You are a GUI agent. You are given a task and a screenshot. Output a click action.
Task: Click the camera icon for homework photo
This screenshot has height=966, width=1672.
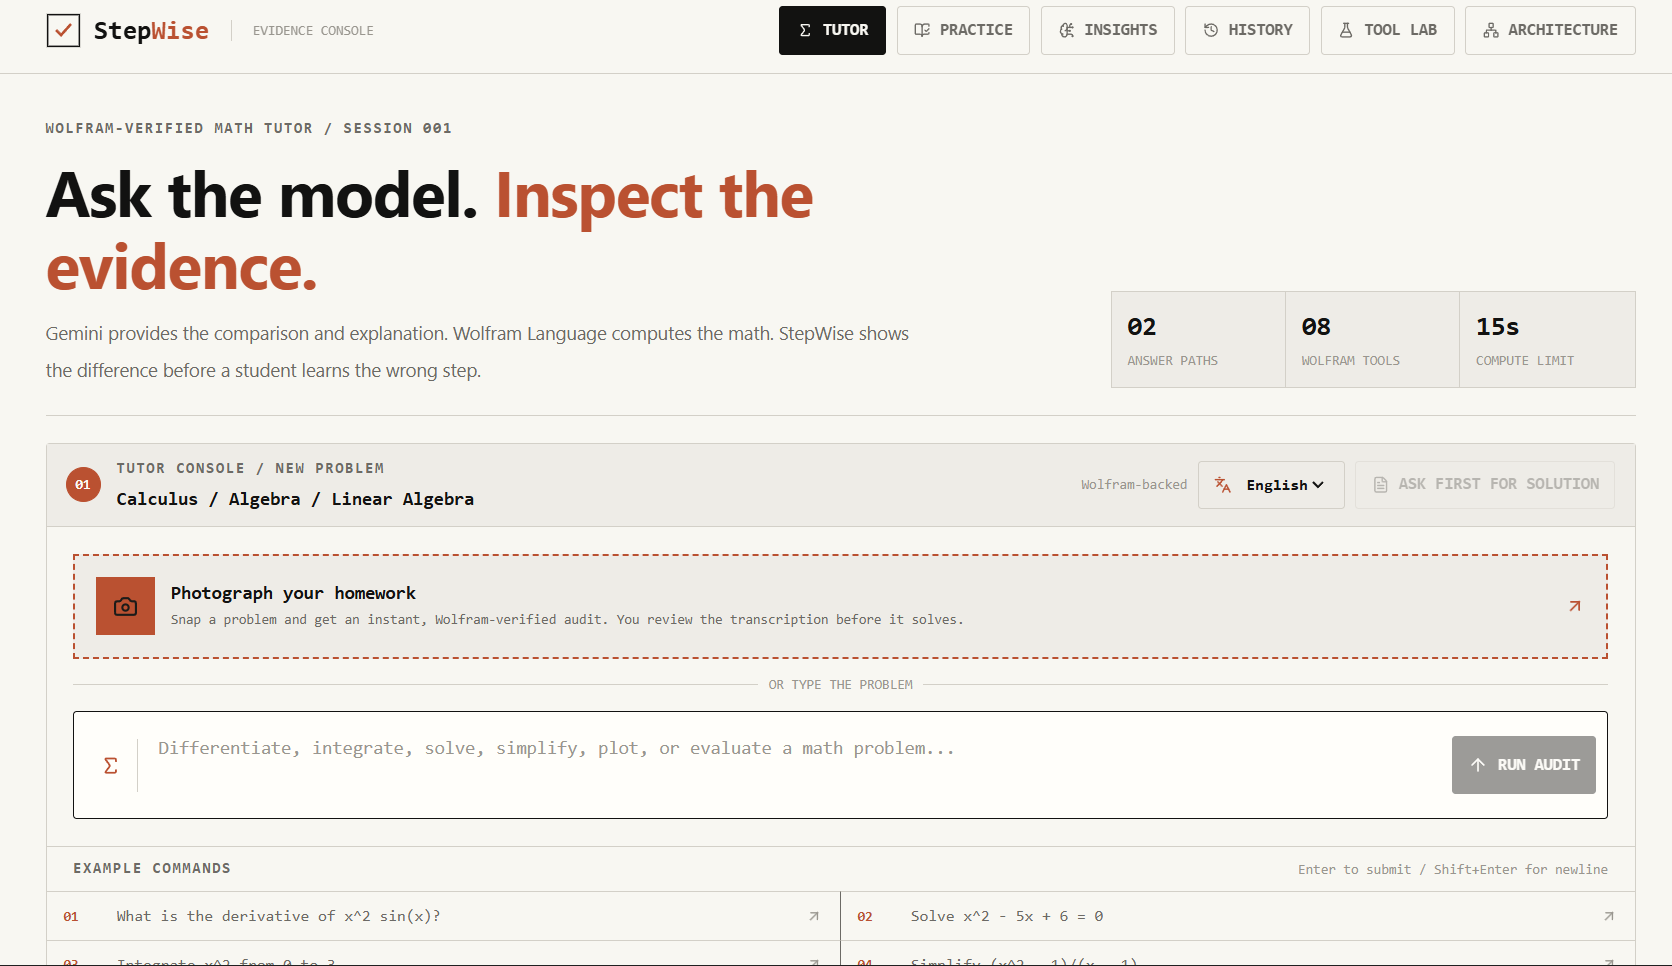click(x=125, y=606)
